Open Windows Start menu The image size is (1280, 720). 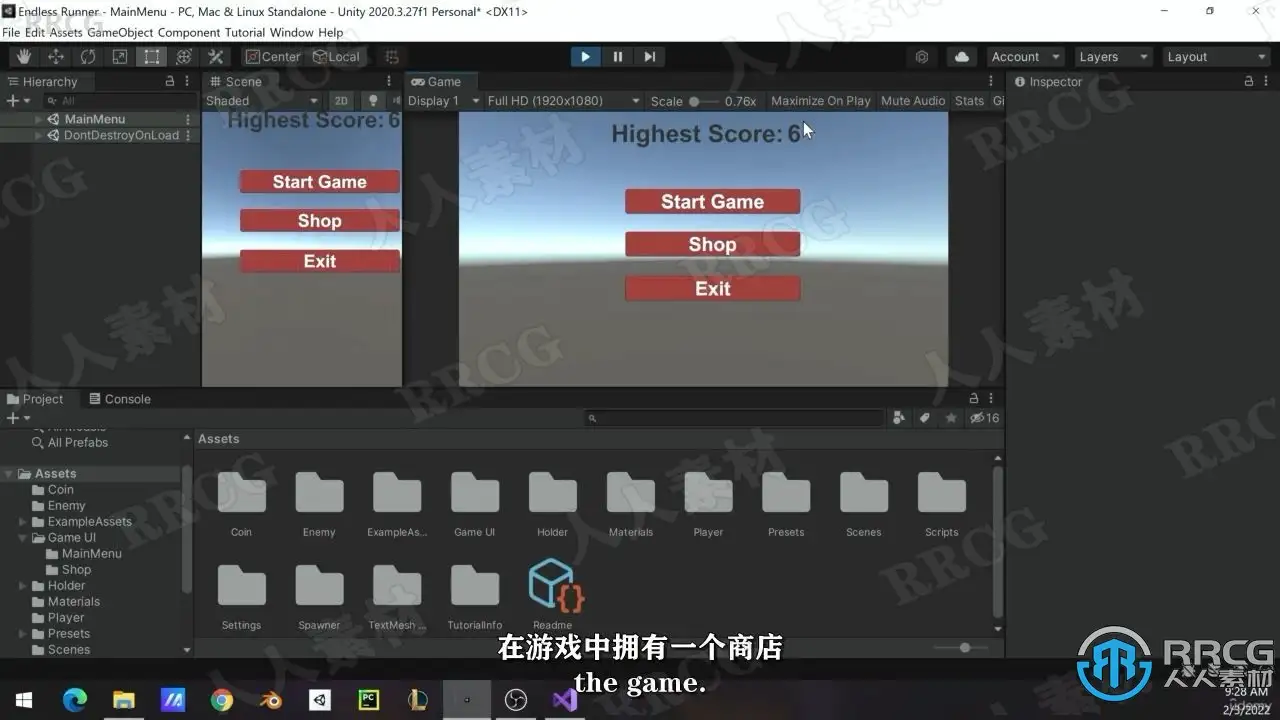(24, 700)
